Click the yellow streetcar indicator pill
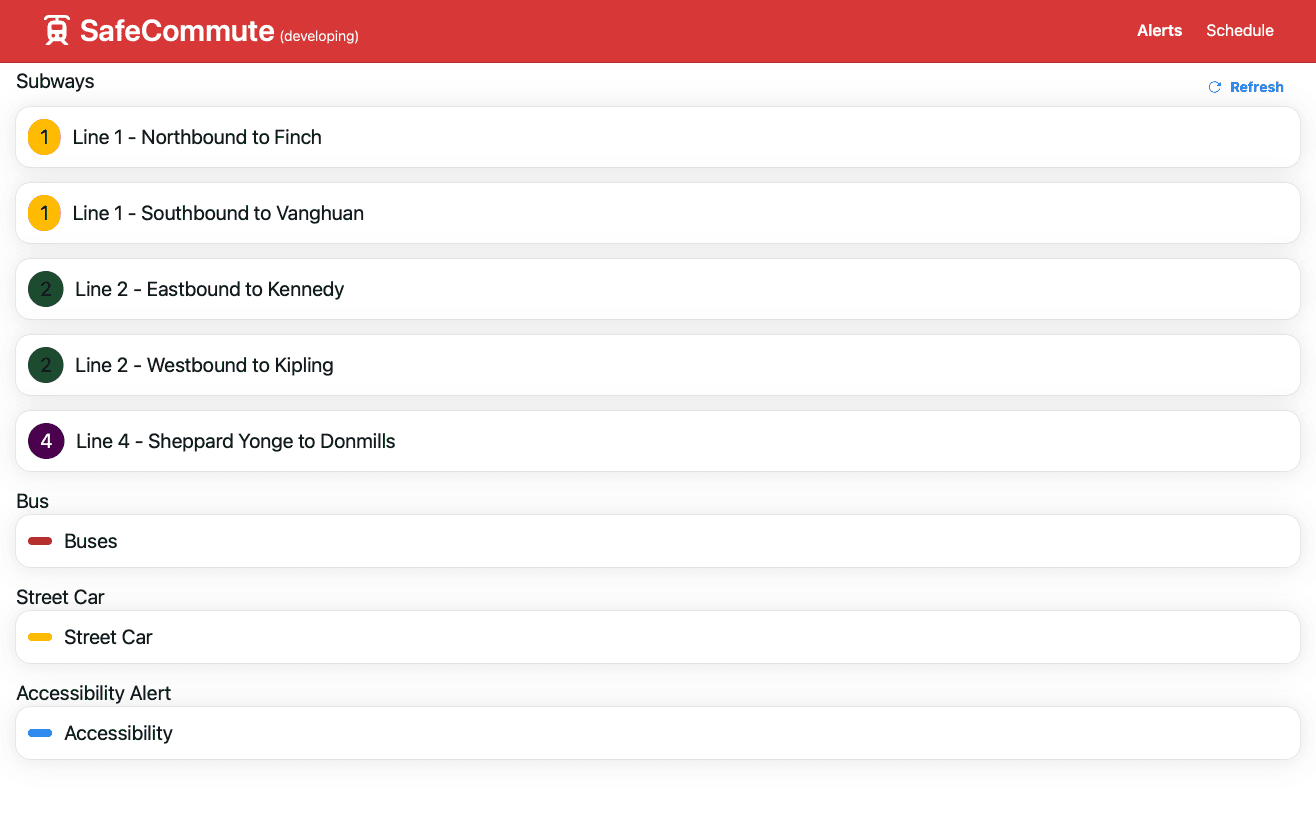The width and height of the screenshot is (1316, 831). tap(39, 636)
